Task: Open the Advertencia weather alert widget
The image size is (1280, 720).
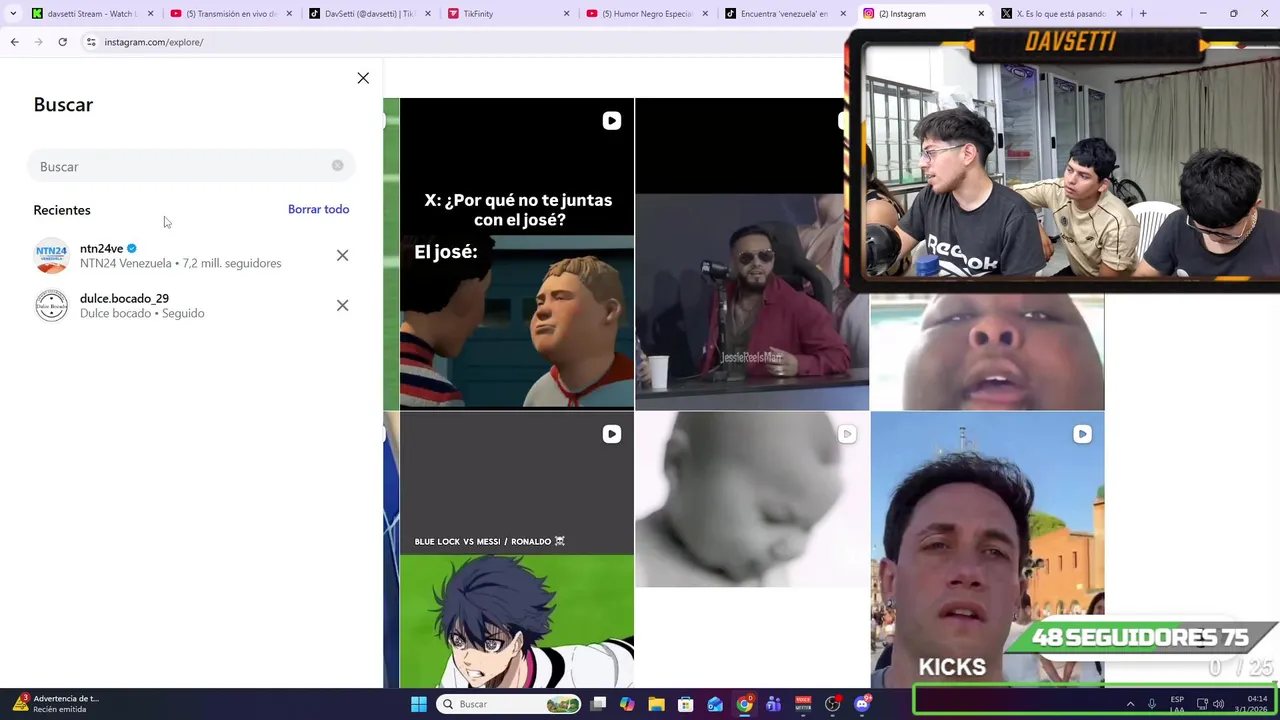Action: (55, 704)
